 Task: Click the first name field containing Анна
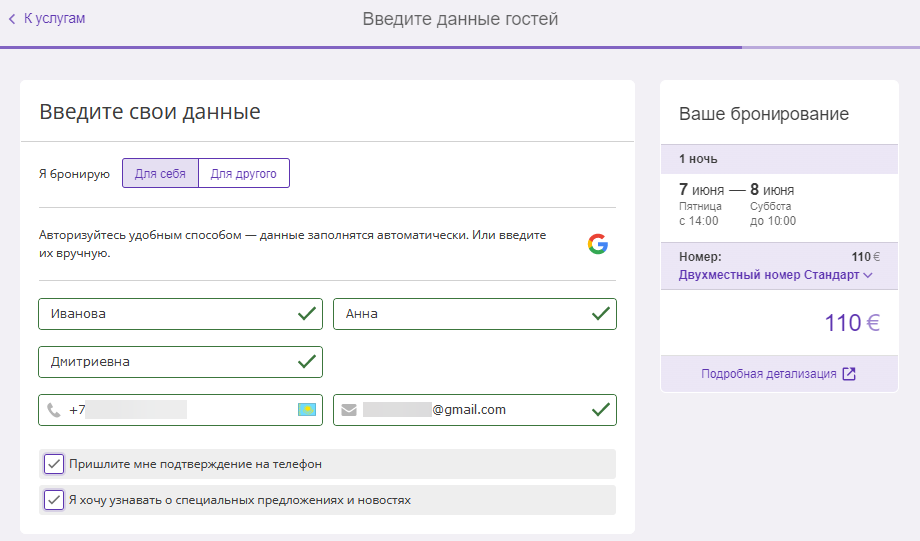pyautogui.click(x=475, y=313)
